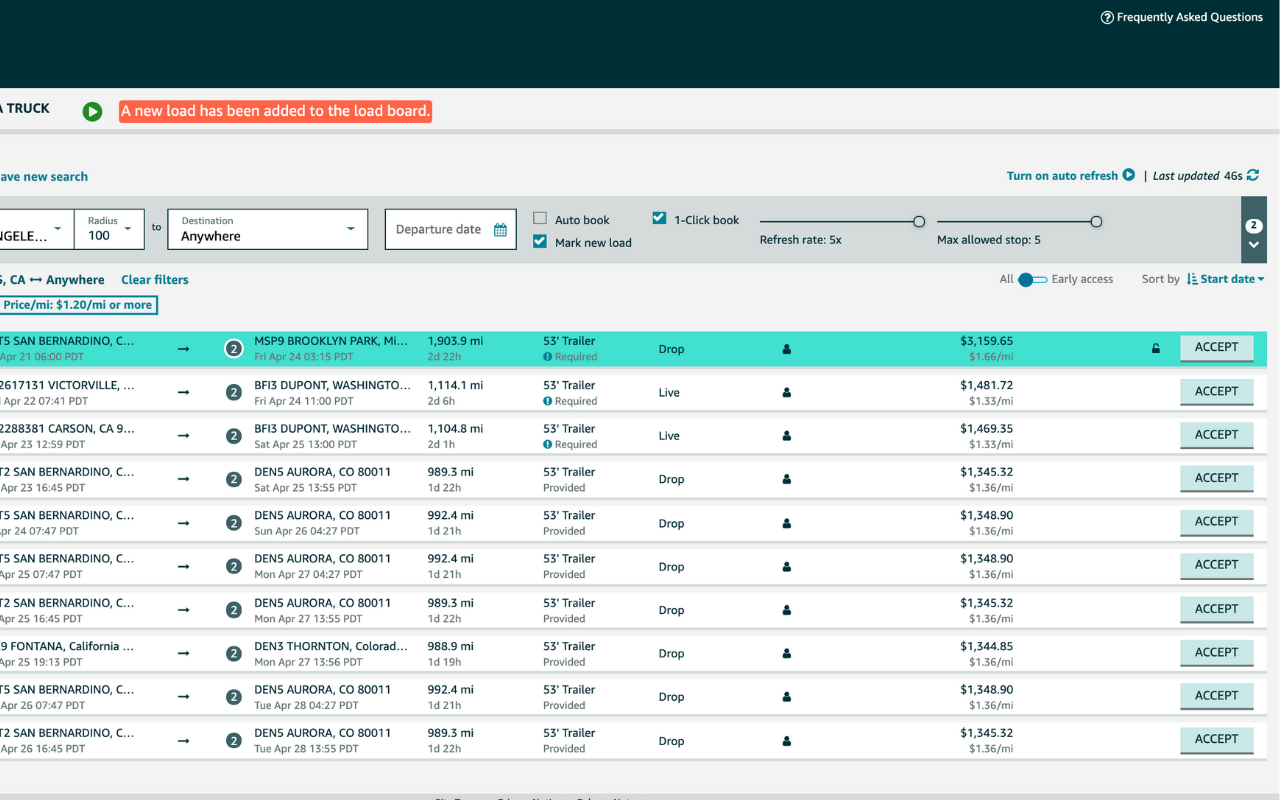Accept the load arriving Sun Apr 26 04:27
Screen dimensions: 1280x800
1216,522
